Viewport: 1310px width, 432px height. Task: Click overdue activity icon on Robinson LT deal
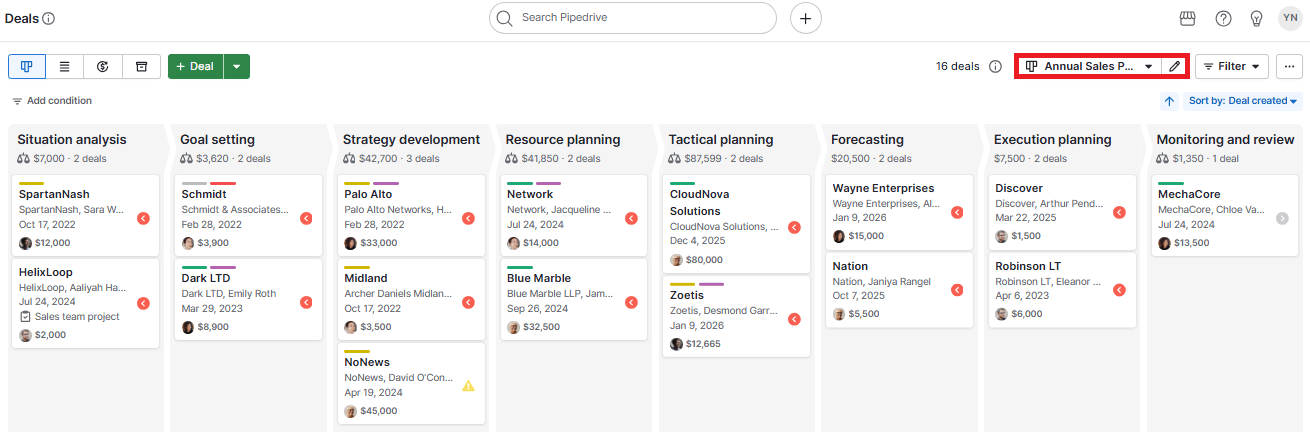point(1119,290)
